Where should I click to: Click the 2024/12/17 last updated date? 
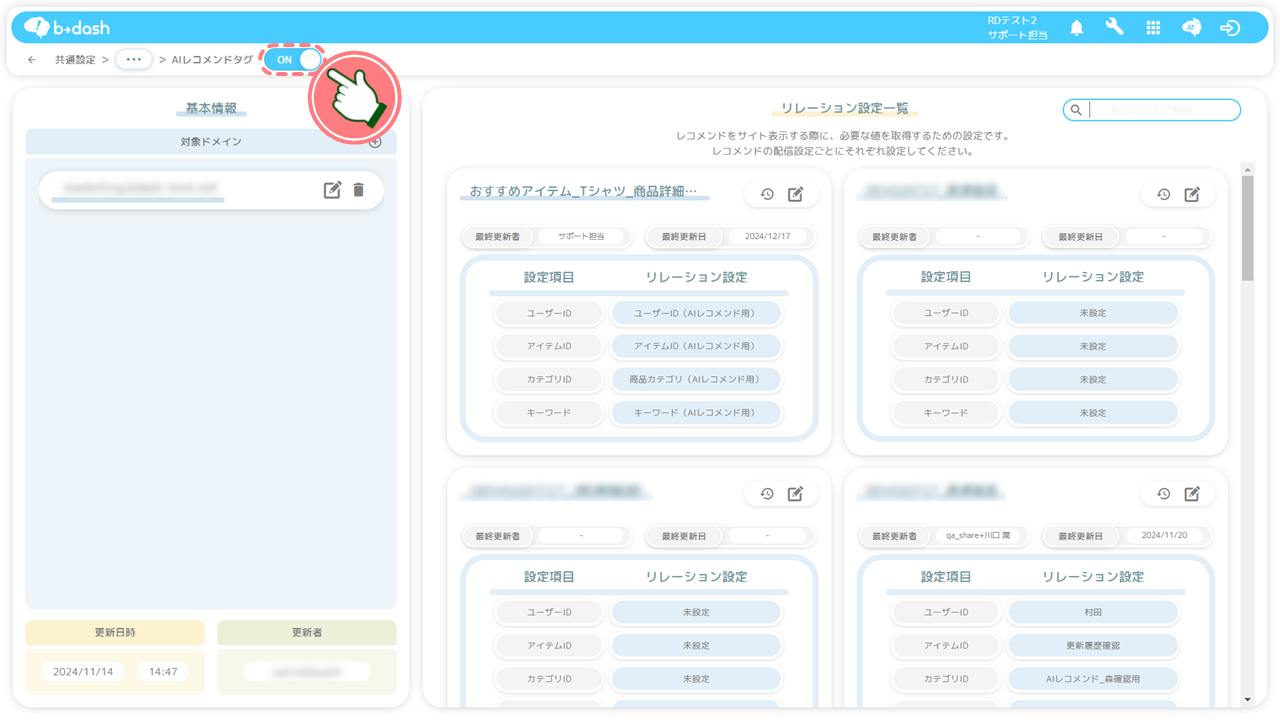click(767, 237)
